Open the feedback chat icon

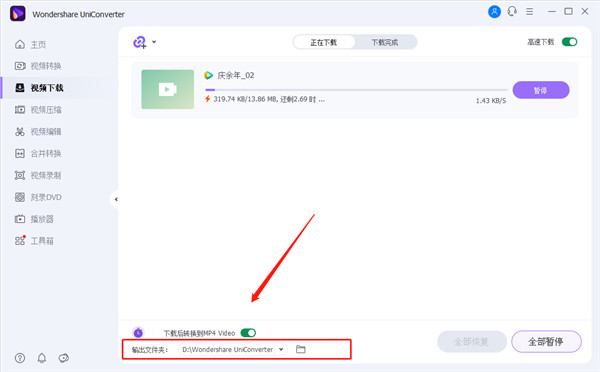(64, 358)
